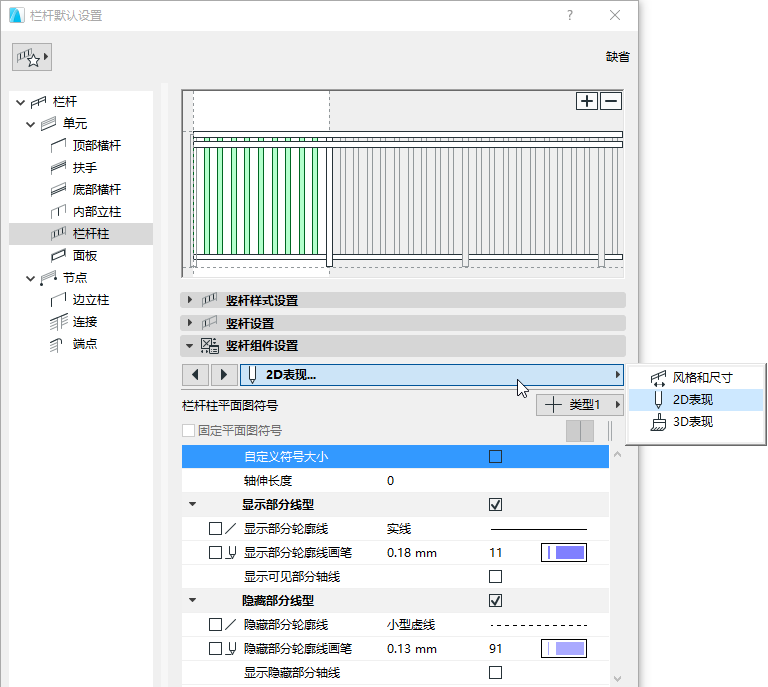
Task: Collapse the 单元 tree branch
Action: point(30,124)
